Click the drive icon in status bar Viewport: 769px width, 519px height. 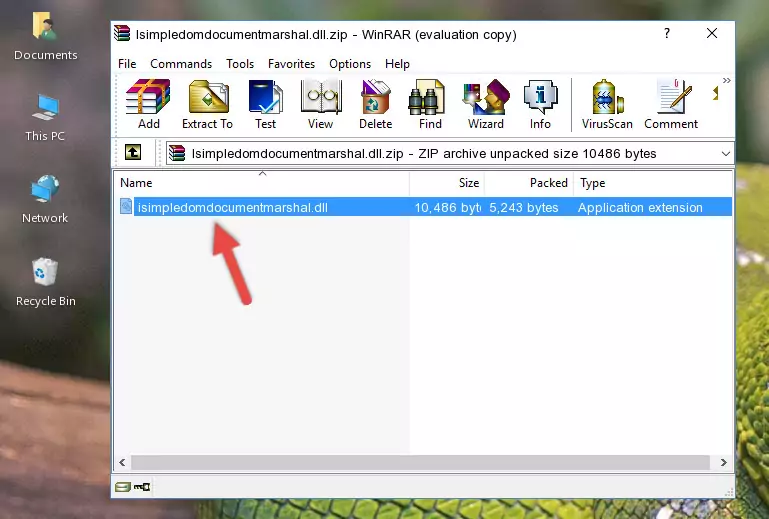tap(123, 487)
